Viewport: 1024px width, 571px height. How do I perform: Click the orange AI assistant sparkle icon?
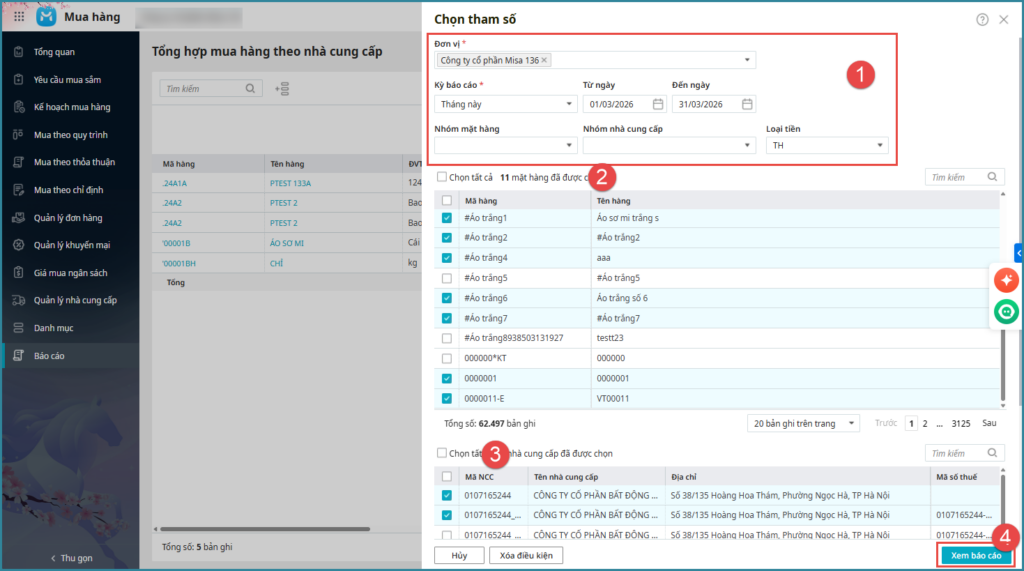[1006, 281]
